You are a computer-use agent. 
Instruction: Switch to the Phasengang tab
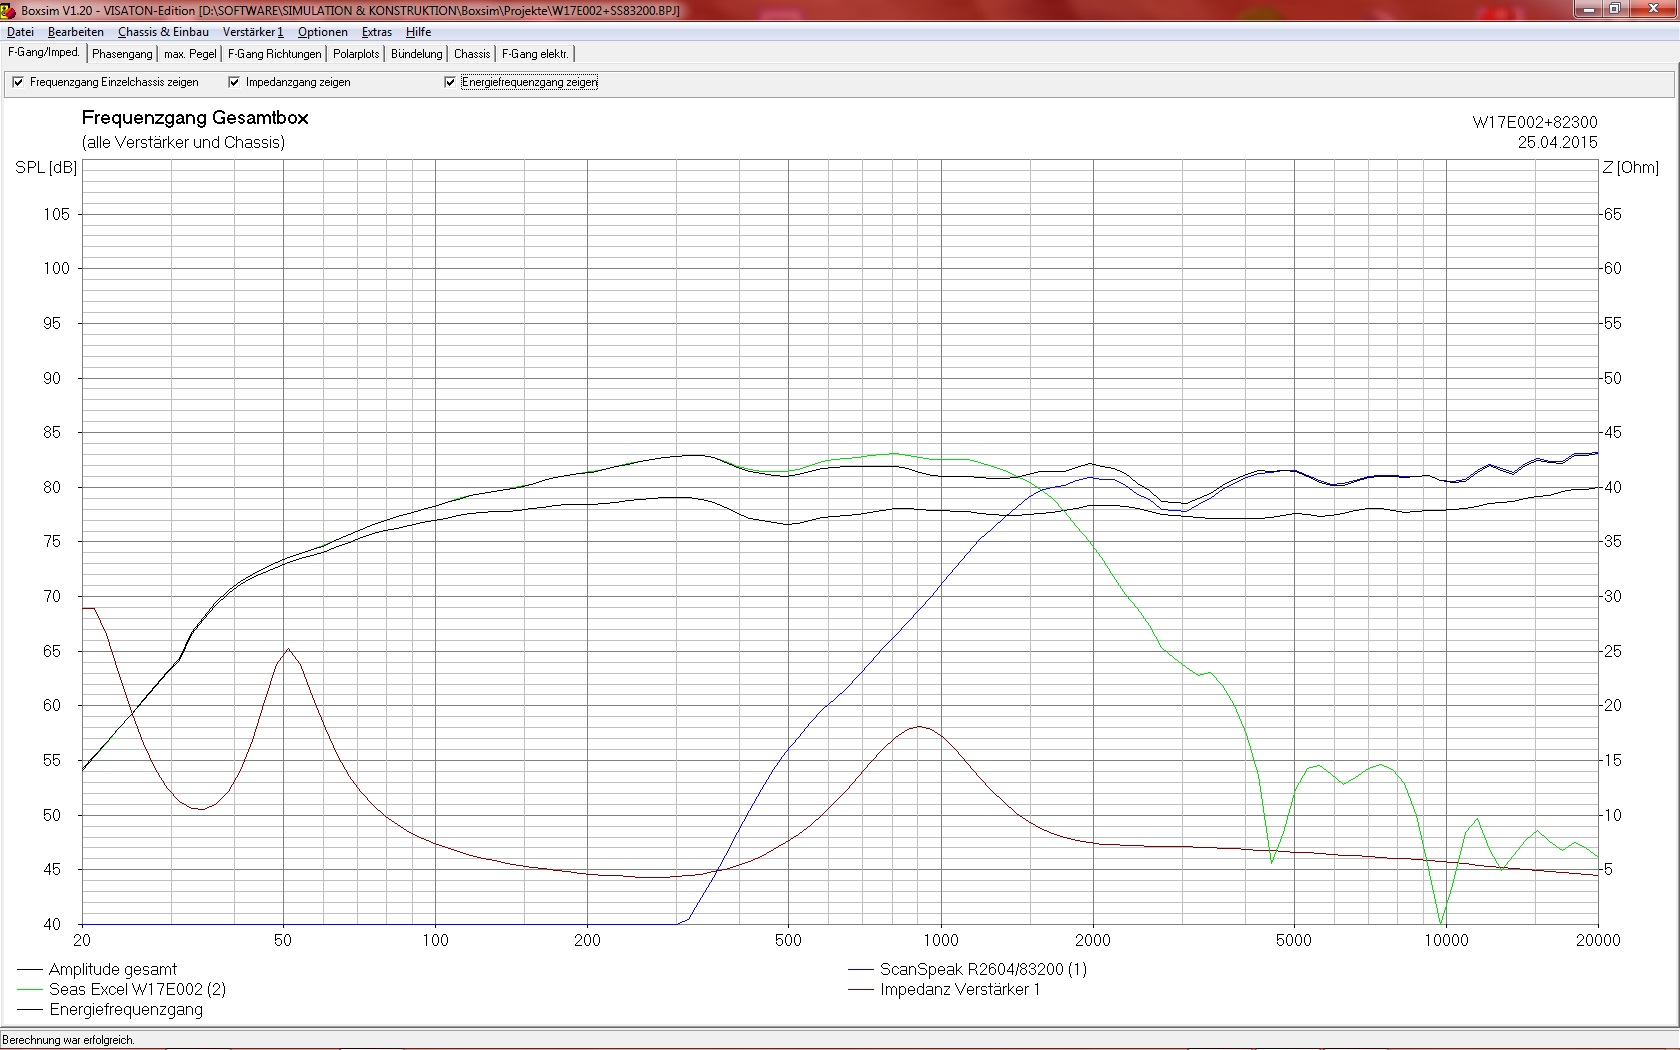click(x=122, y=54)
